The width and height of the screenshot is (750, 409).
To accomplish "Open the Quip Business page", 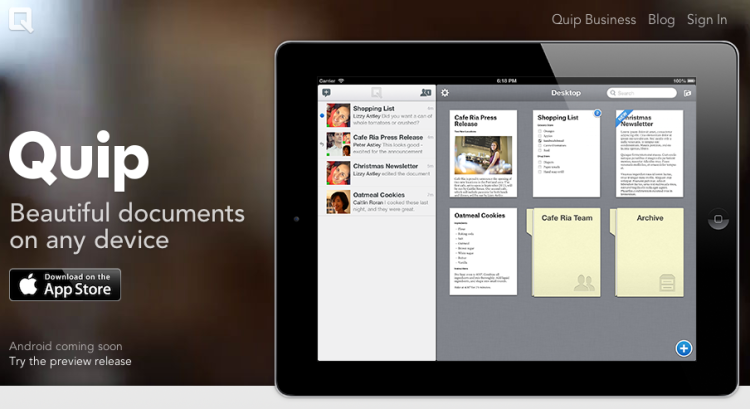I will pos(594,20).
